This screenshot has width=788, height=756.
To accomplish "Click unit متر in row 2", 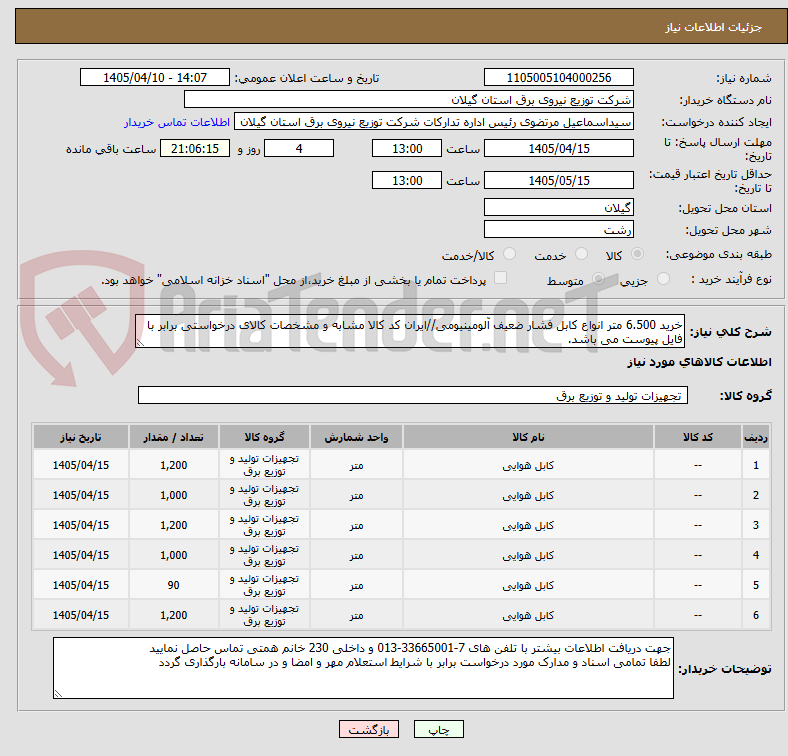I will tap(356, 496).
